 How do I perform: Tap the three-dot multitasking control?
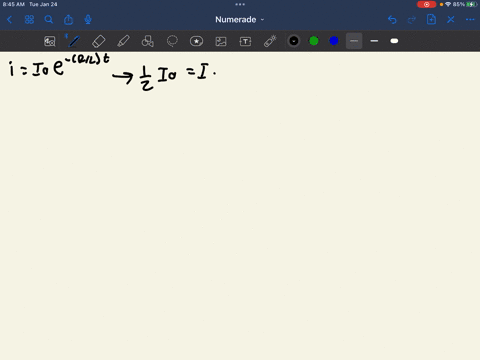coord(240,4)
